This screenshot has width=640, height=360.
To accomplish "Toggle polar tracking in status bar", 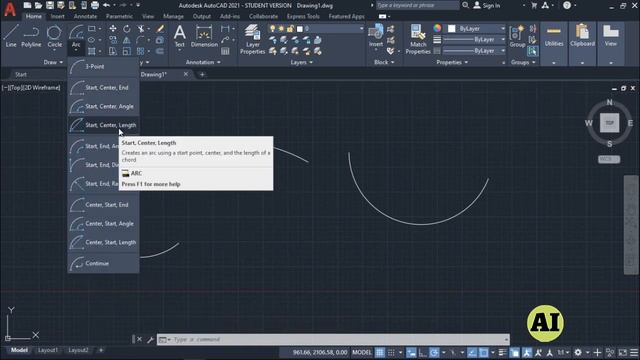I will coord(434,352).
